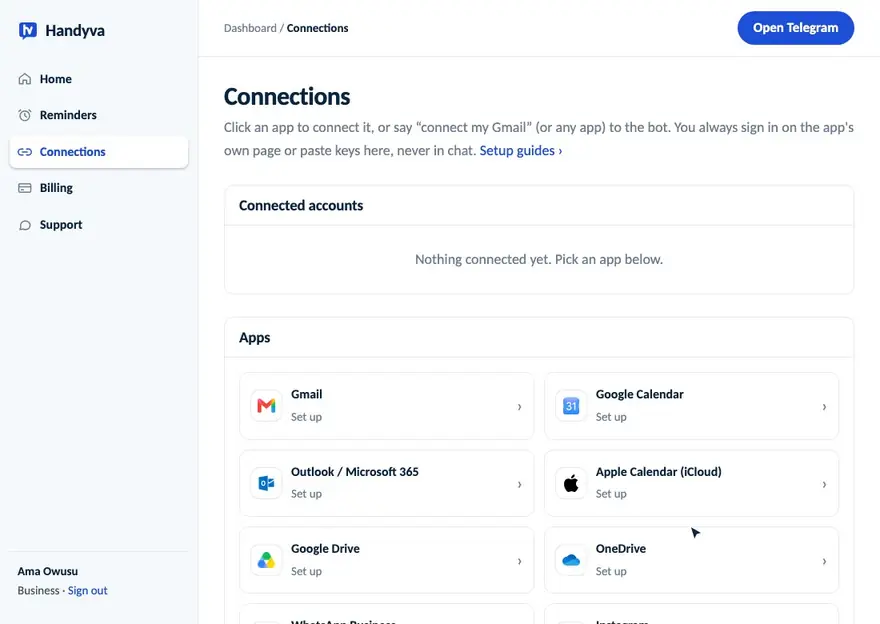Screen dimensions: 880x624
Task: Click the Support chat bubble icon
Action: [x=25, y=225]
